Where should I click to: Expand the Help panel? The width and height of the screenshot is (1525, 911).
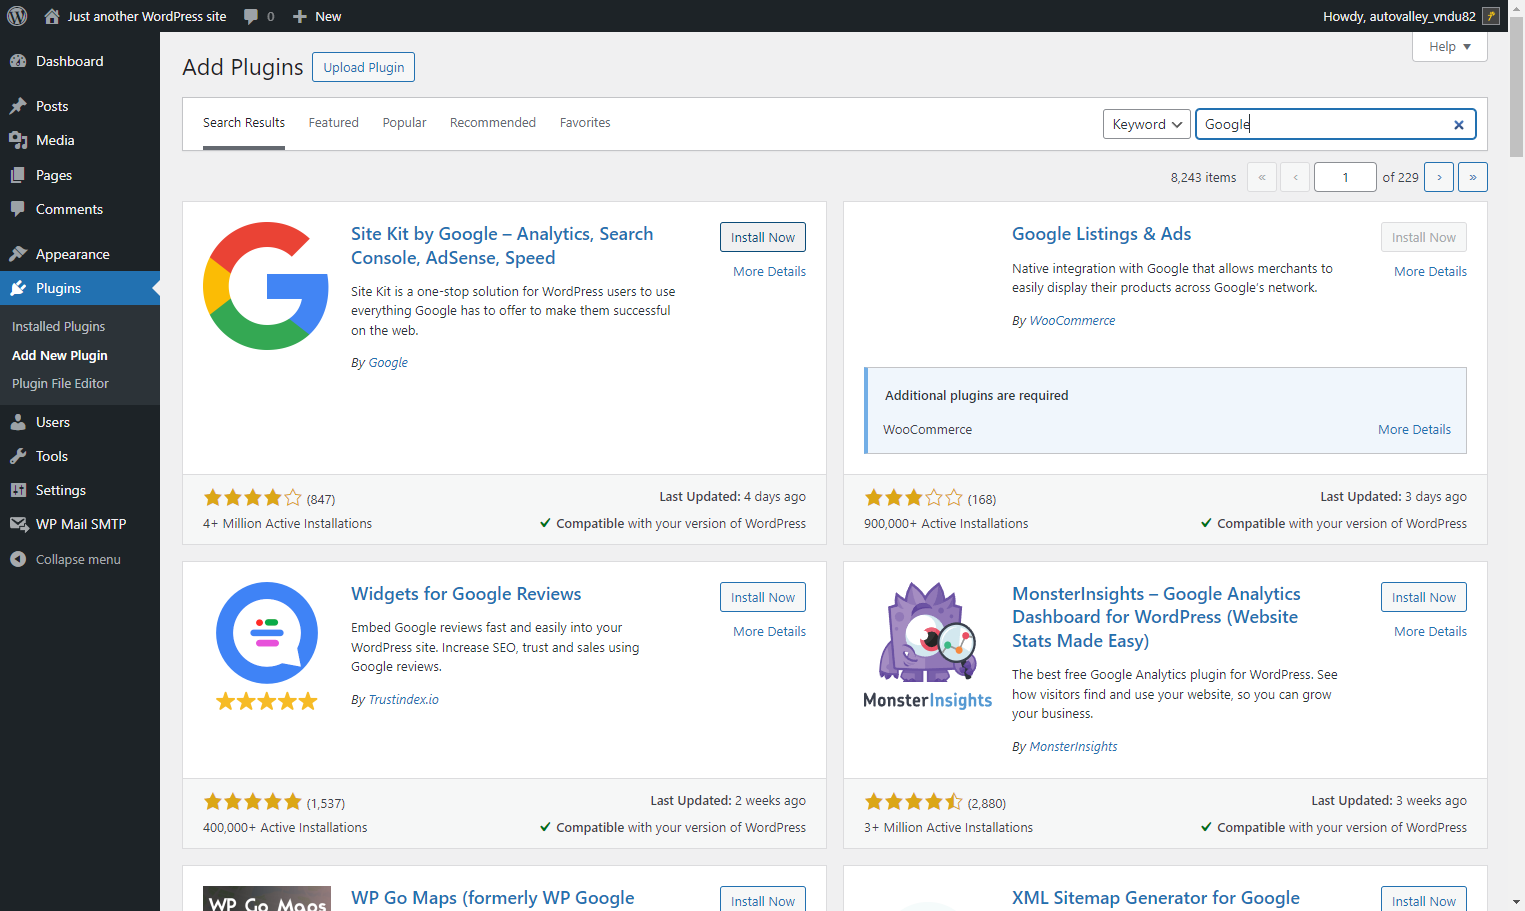1450,47
